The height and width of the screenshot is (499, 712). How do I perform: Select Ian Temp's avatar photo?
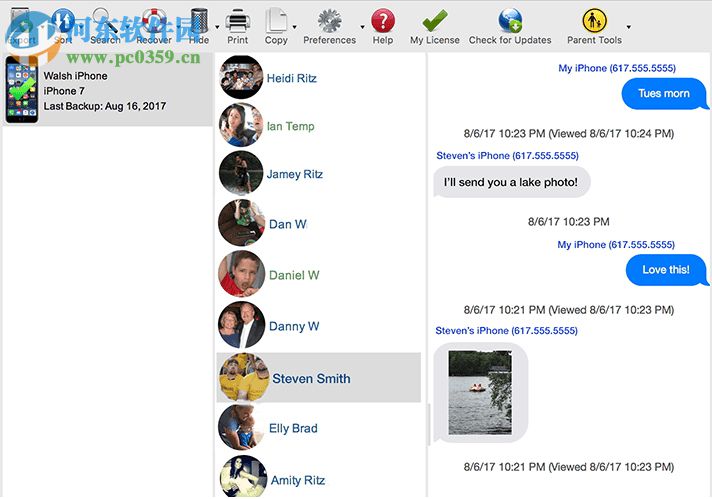[241, 125]
